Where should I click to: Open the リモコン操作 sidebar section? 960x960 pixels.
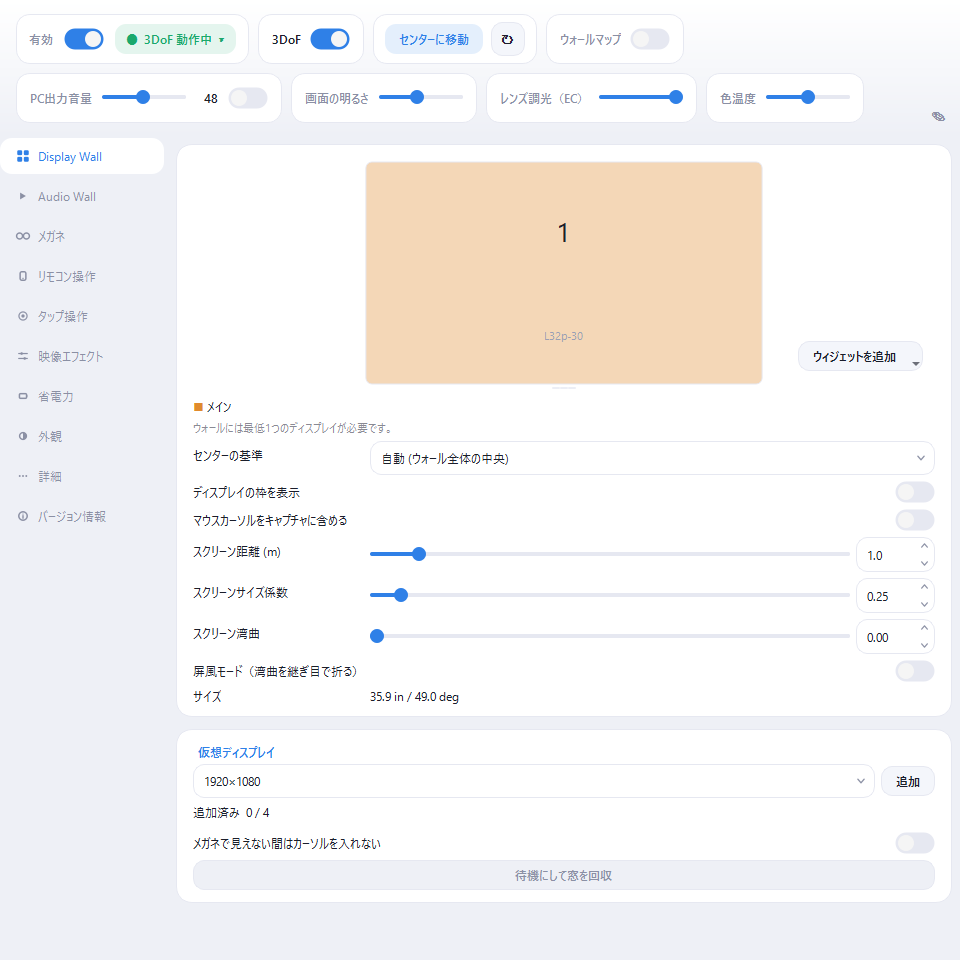pos(82,276)
